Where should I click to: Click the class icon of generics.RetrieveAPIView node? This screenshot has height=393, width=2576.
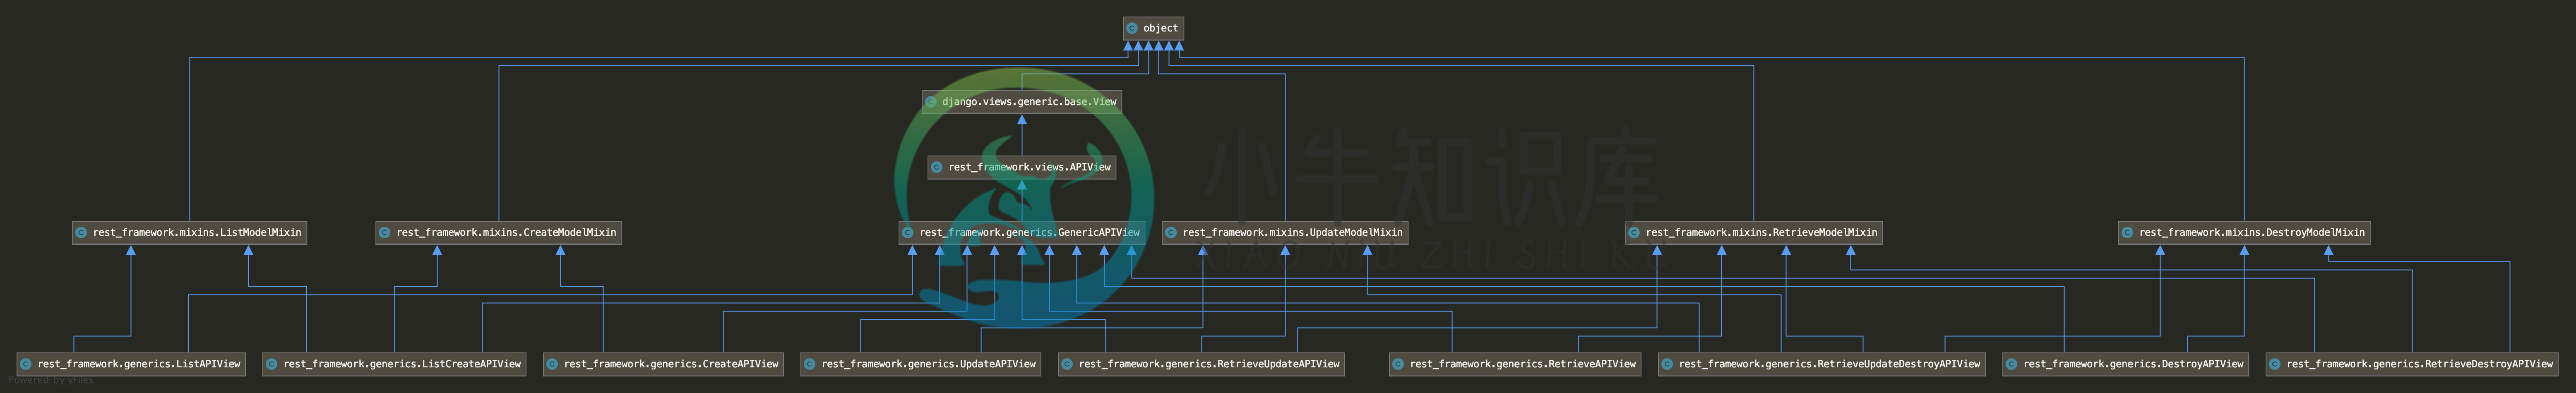[x=1398, y=365]
